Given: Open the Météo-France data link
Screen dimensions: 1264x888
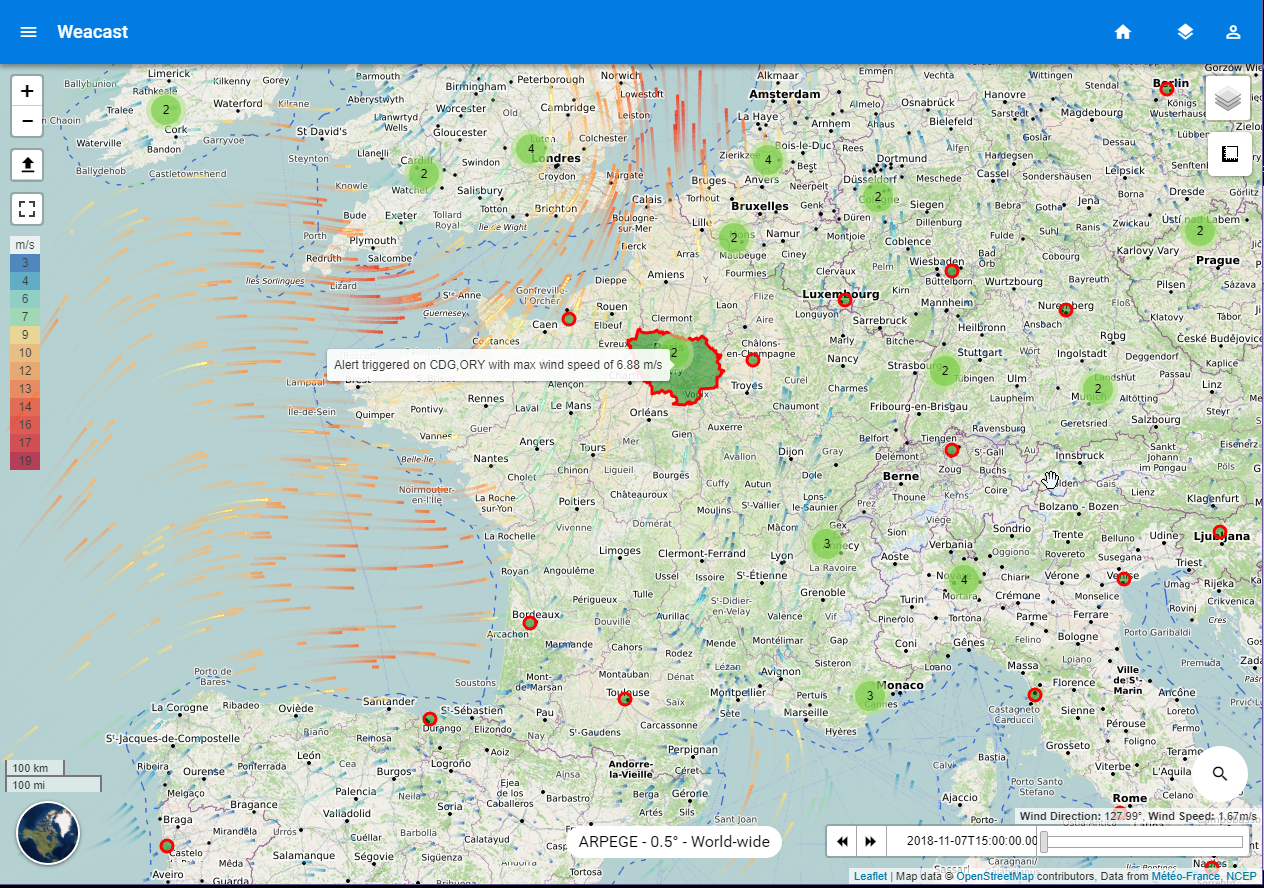Looking at the screenshot, I should [x=1185, y=877].
